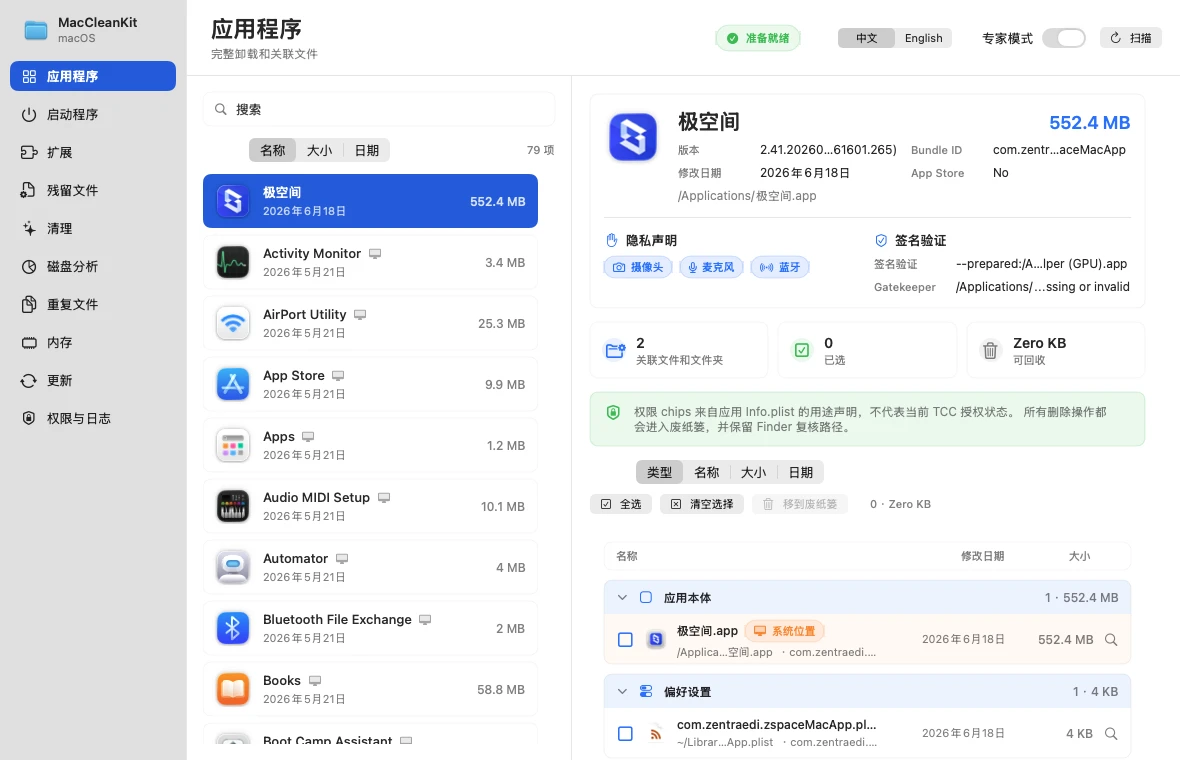Click the system-app monitor badge next to Activity Monitor
This screenshot has width=1180, height=760.
click(x=375, y=254)
